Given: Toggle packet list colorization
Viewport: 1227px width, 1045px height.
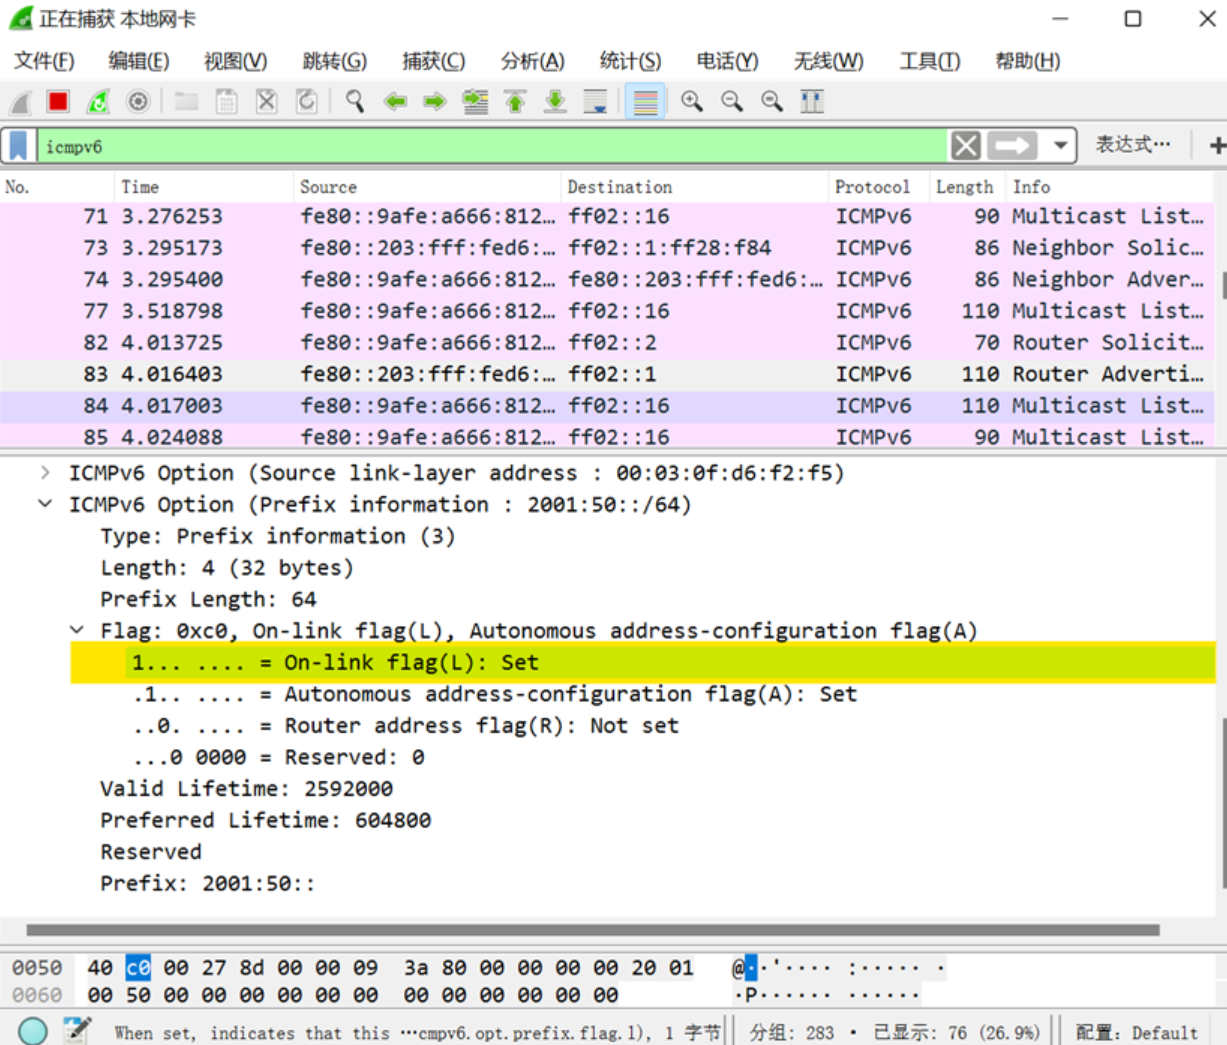Looking at the screenshot, I should (645, 102).
